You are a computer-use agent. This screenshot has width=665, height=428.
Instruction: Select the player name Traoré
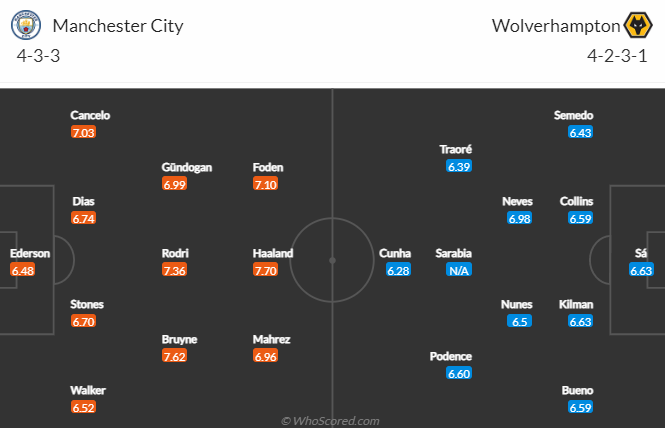(455, 149)
